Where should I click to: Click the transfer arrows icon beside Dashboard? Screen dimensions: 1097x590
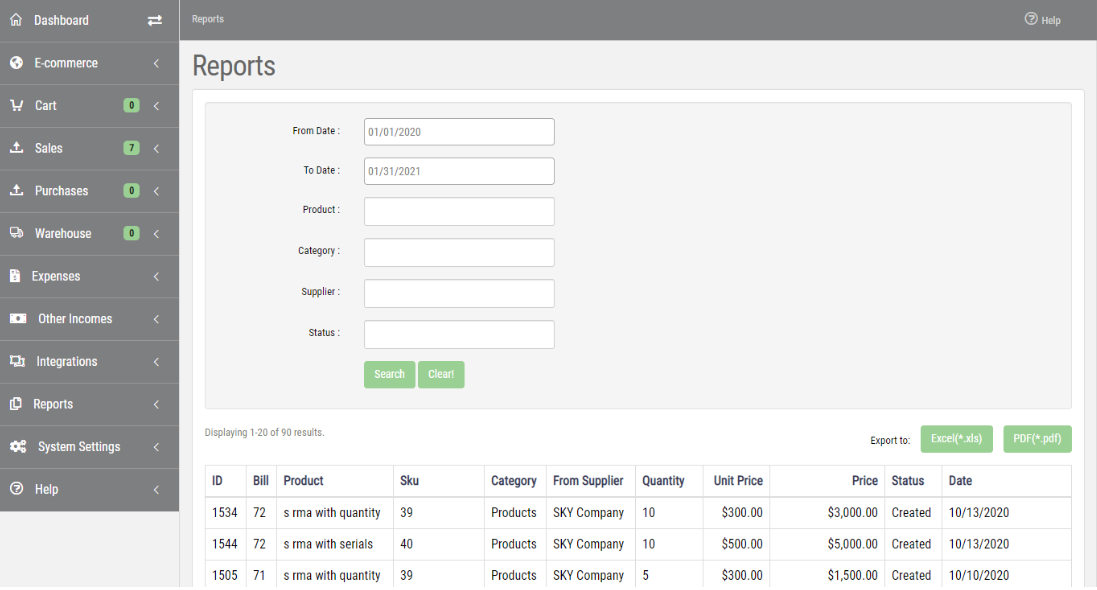pyautogui.click(x=155, y=20)
